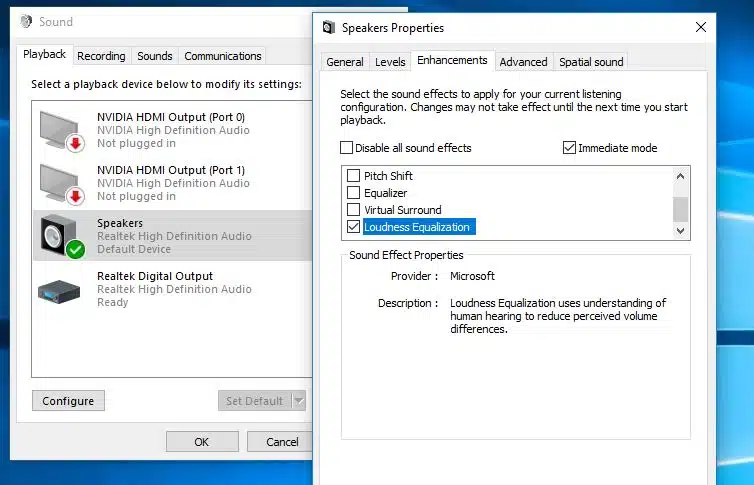The image size is (754, 485).
Task: Select the Pitch Shift label
Action: 388,176
